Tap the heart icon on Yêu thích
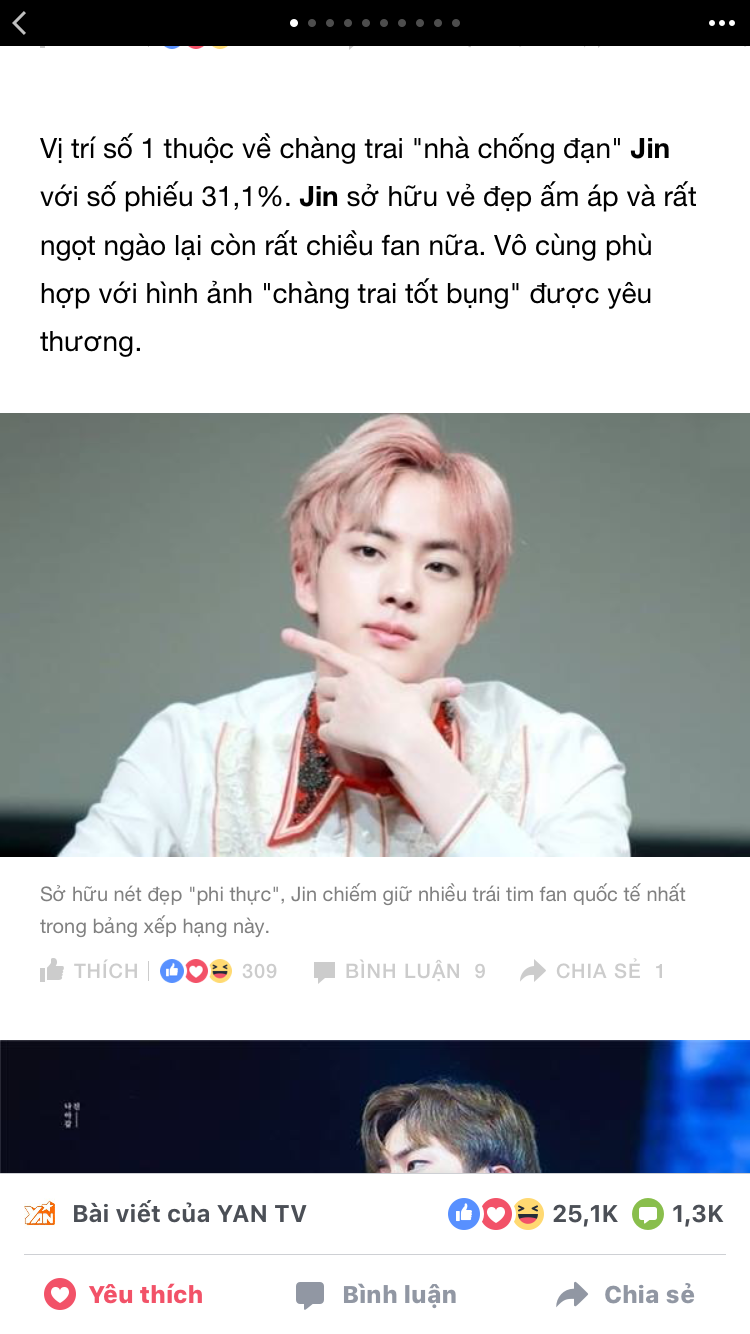This screenshot has width=750, height=1334. [x=60, y=1295]
